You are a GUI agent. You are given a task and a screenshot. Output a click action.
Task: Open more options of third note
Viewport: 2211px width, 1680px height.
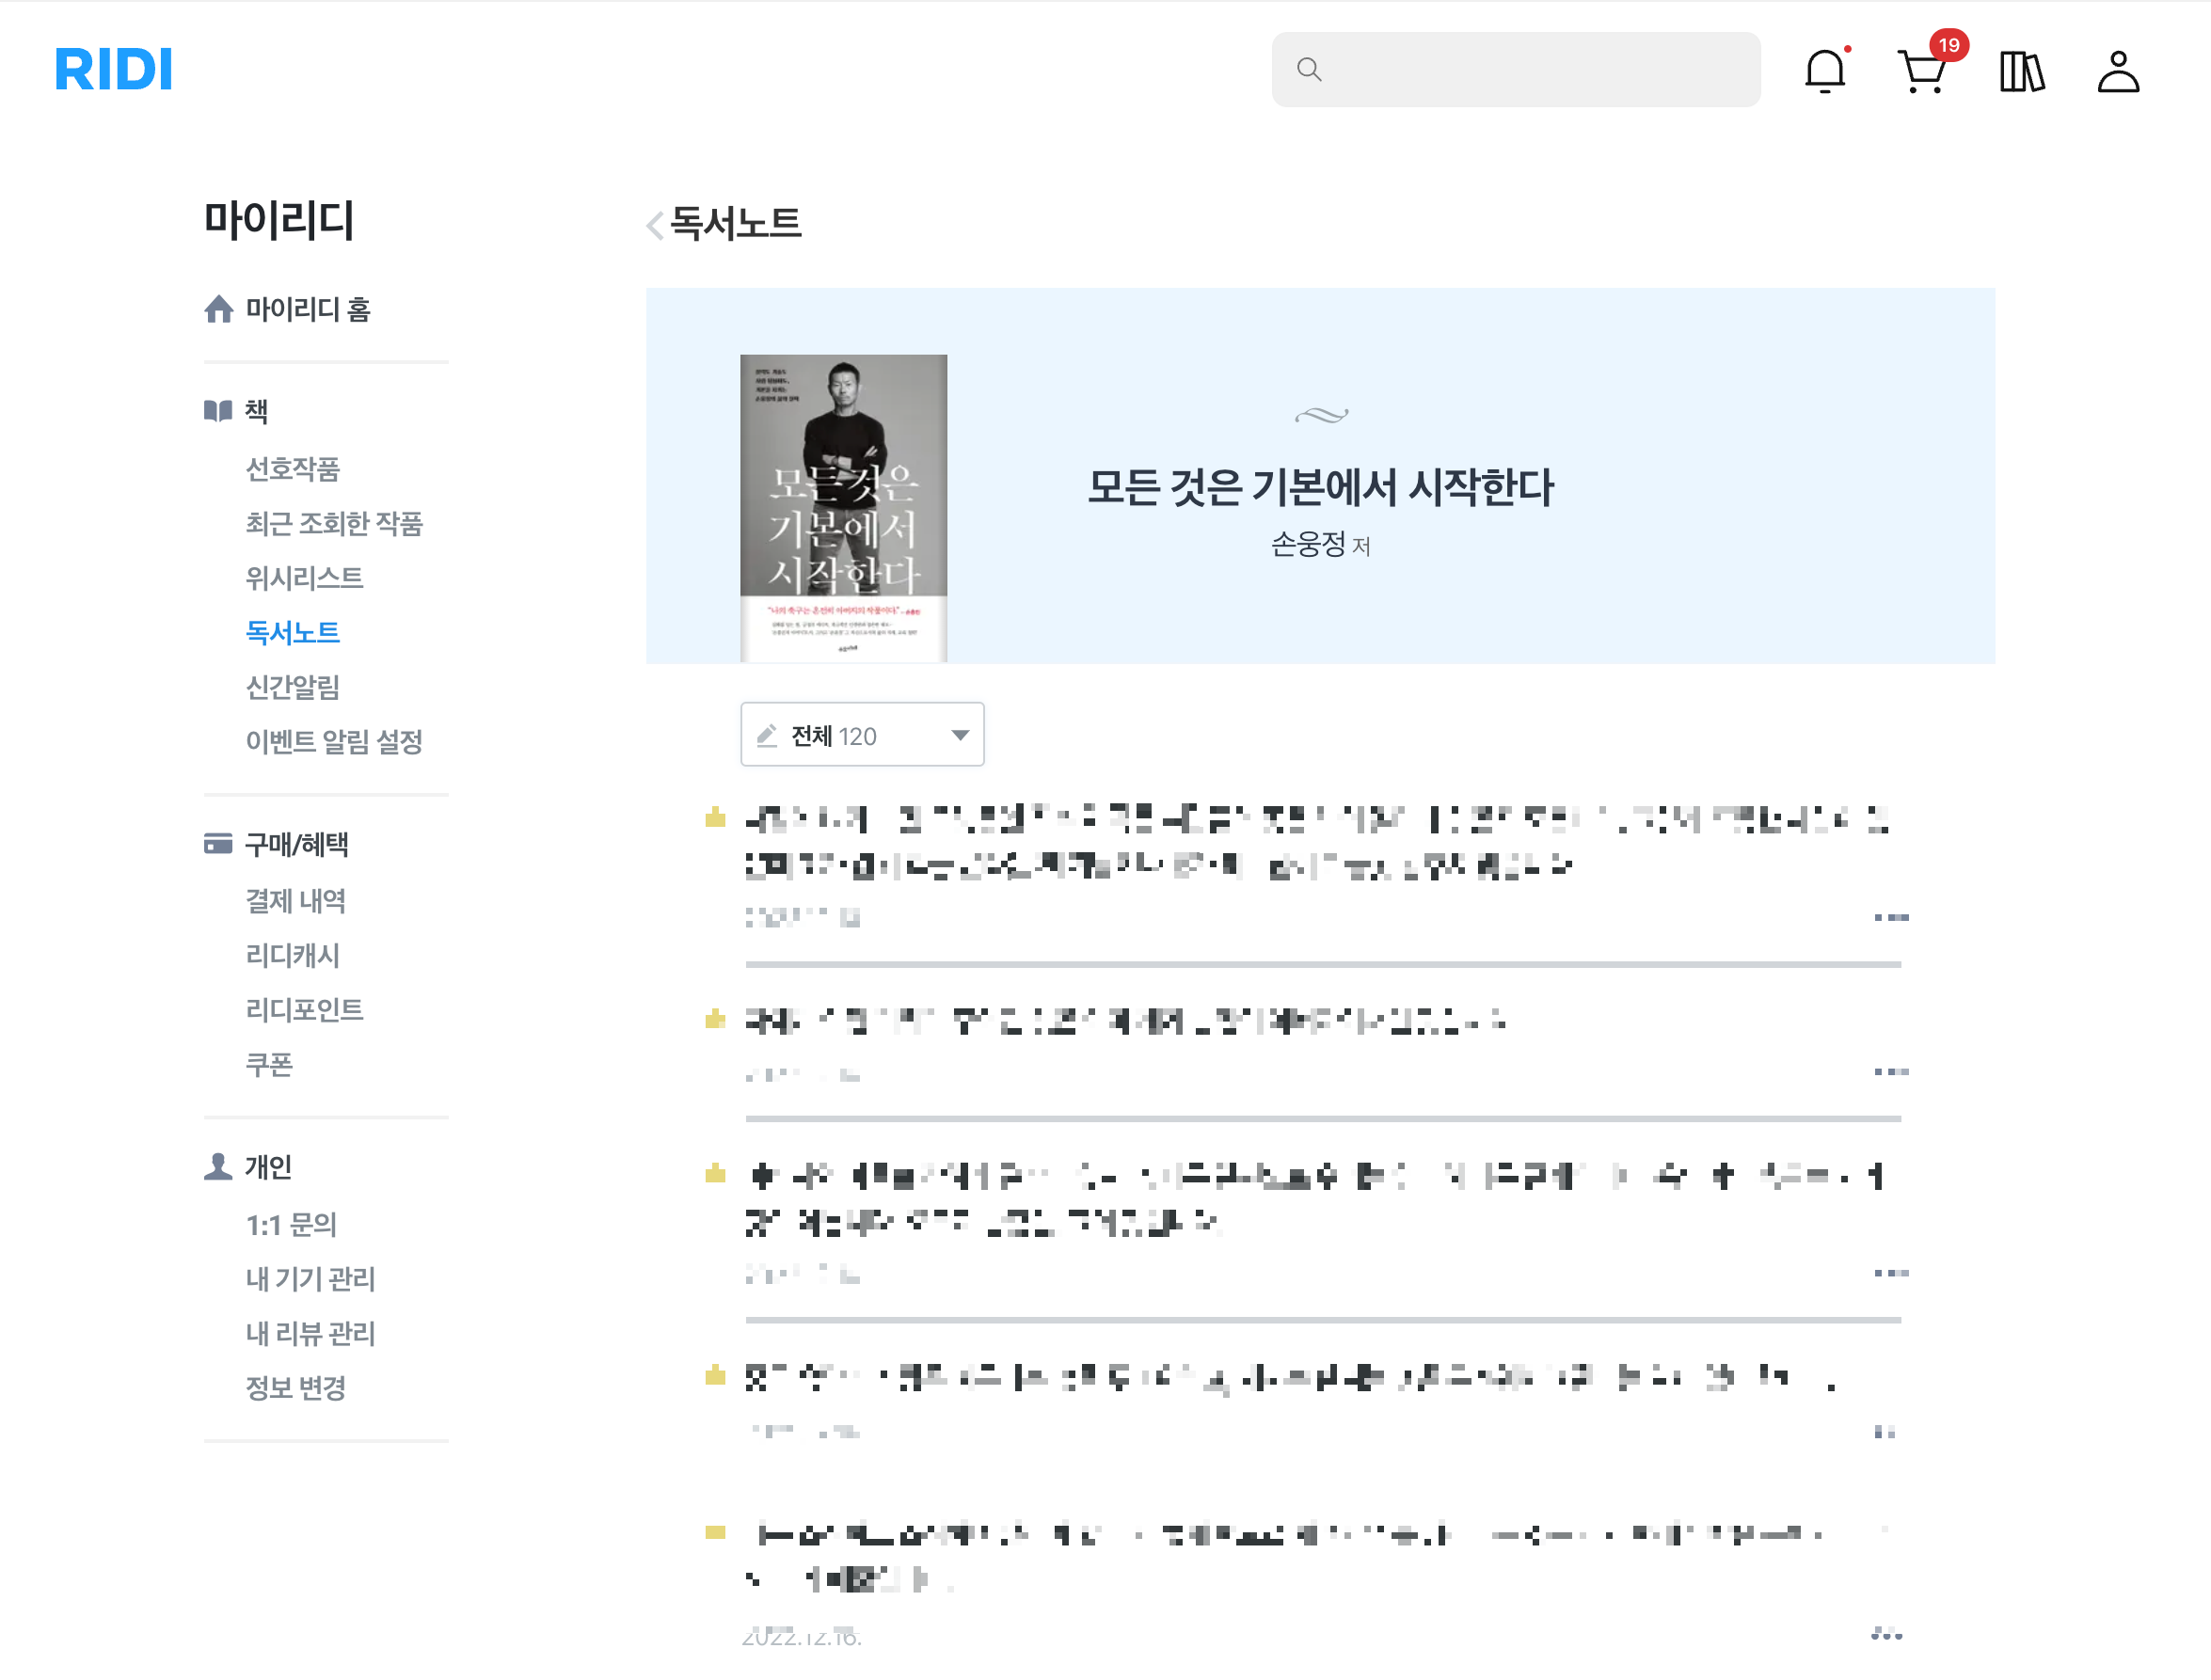[1890, 1273]
